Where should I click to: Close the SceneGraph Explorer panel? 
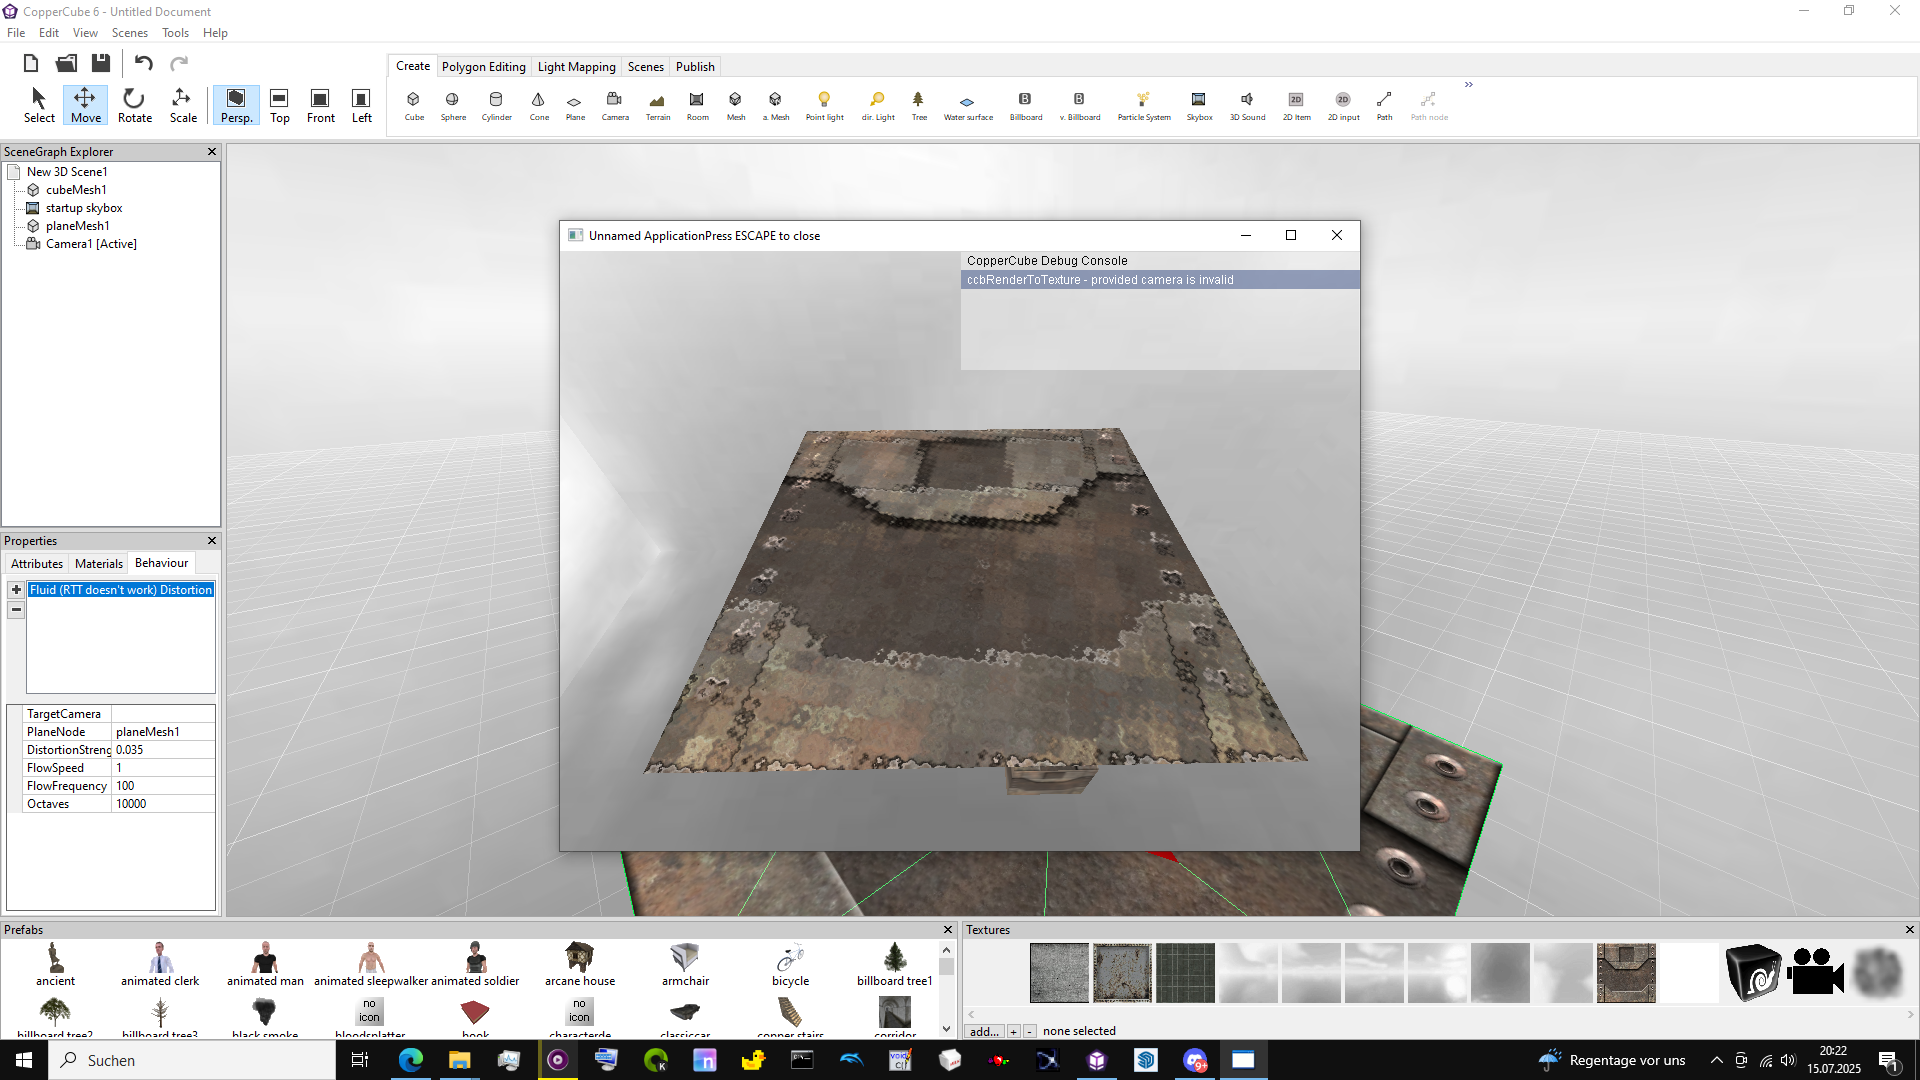tap(211, 152)
